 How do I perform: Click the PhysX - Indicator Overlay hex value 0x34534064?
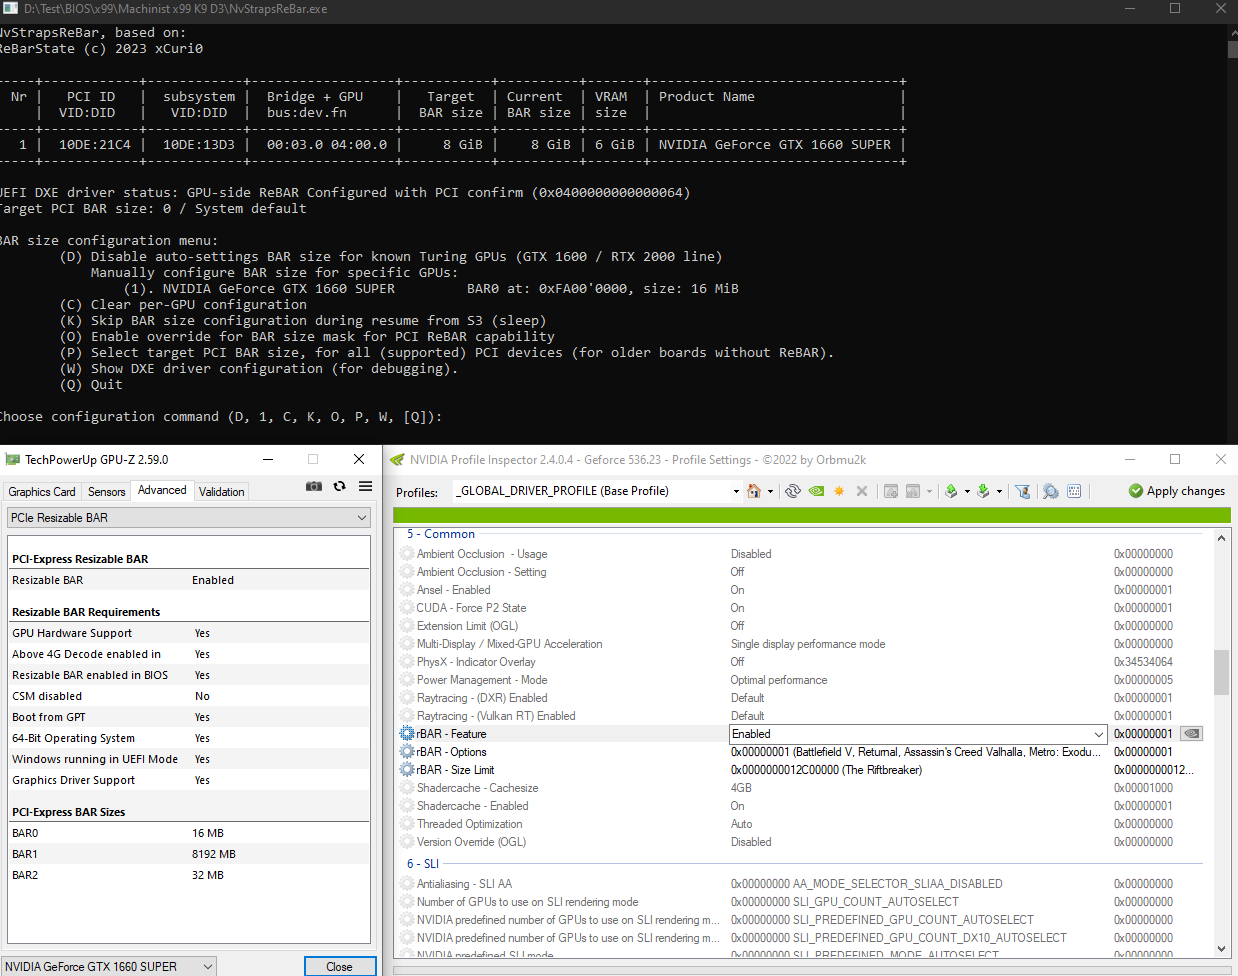[1143, 662]
